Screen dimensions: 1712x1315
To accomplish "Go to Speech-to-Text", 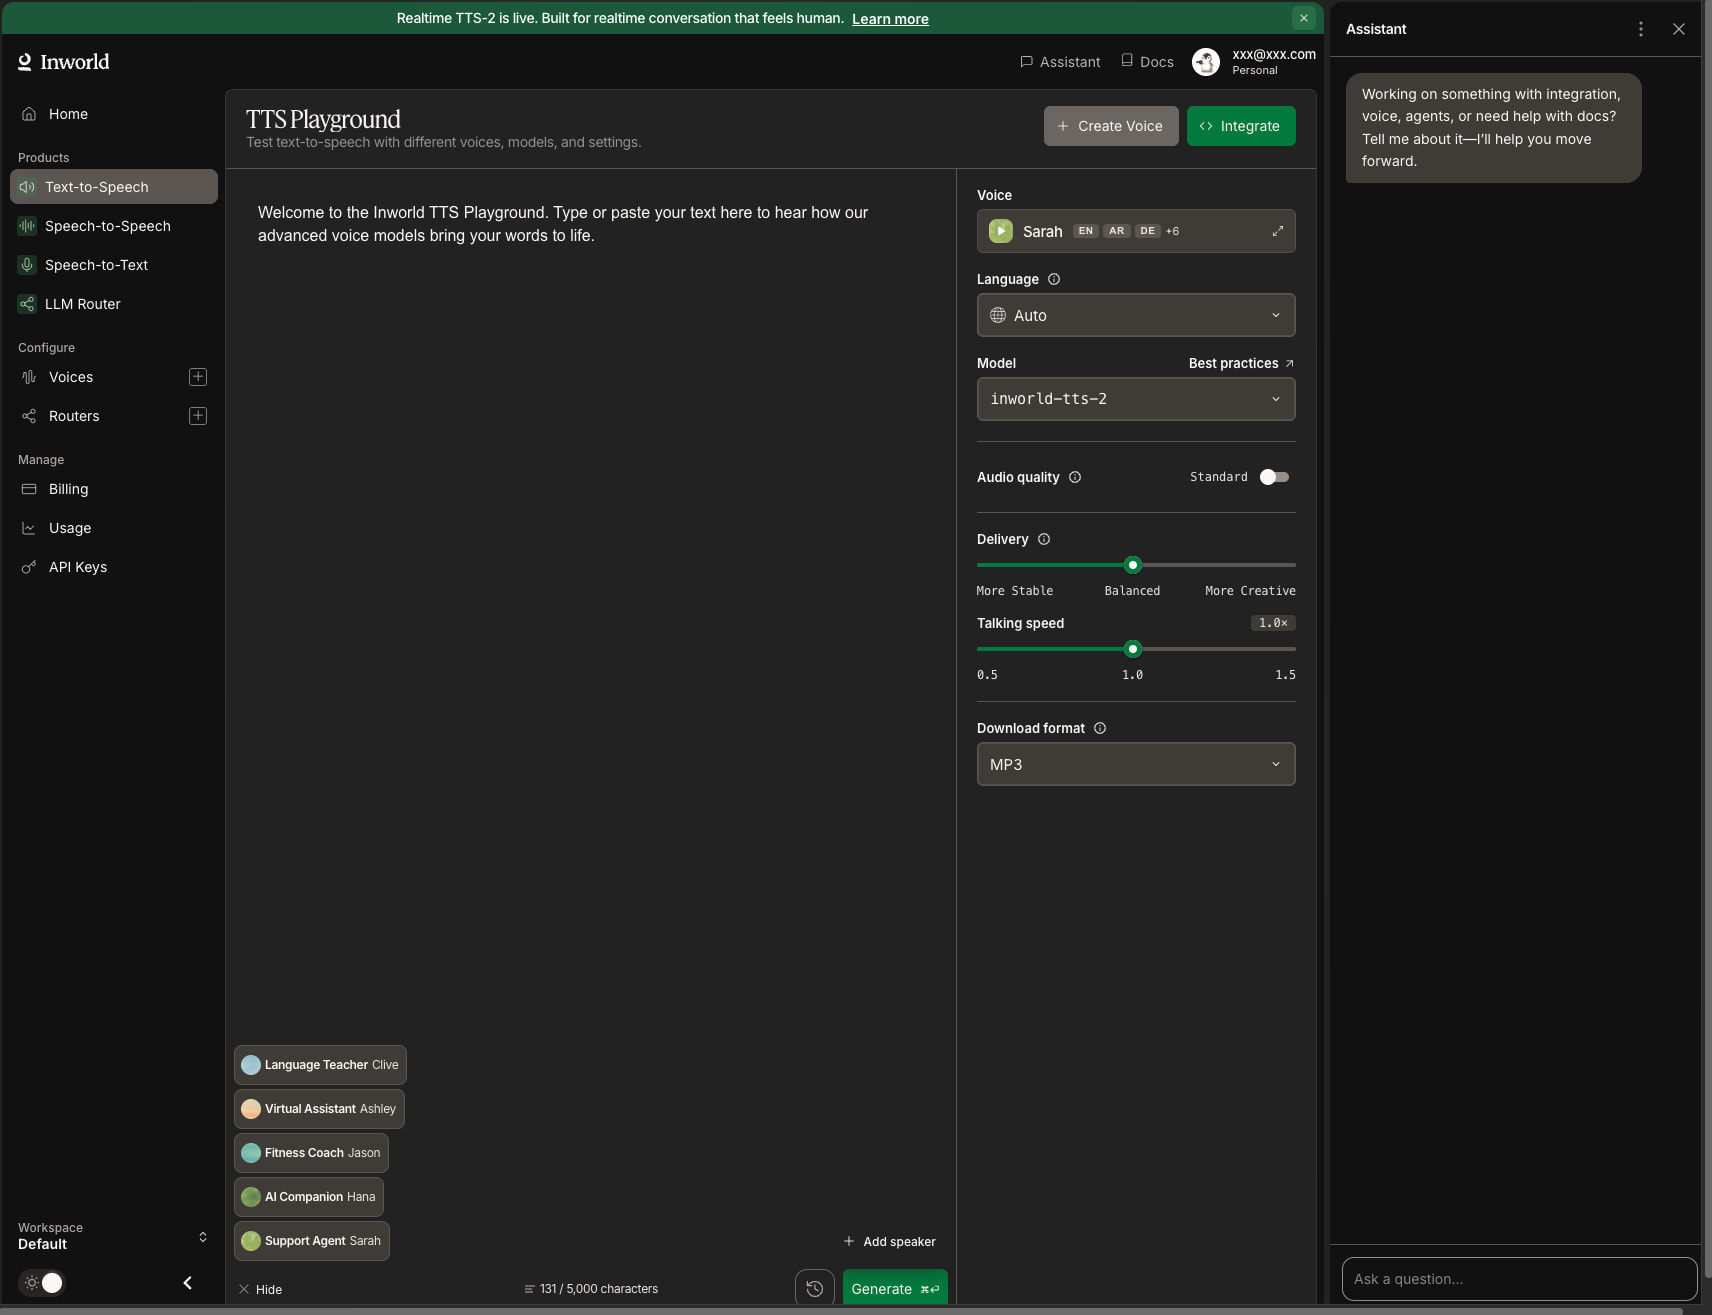I will (x=114, y=265).
